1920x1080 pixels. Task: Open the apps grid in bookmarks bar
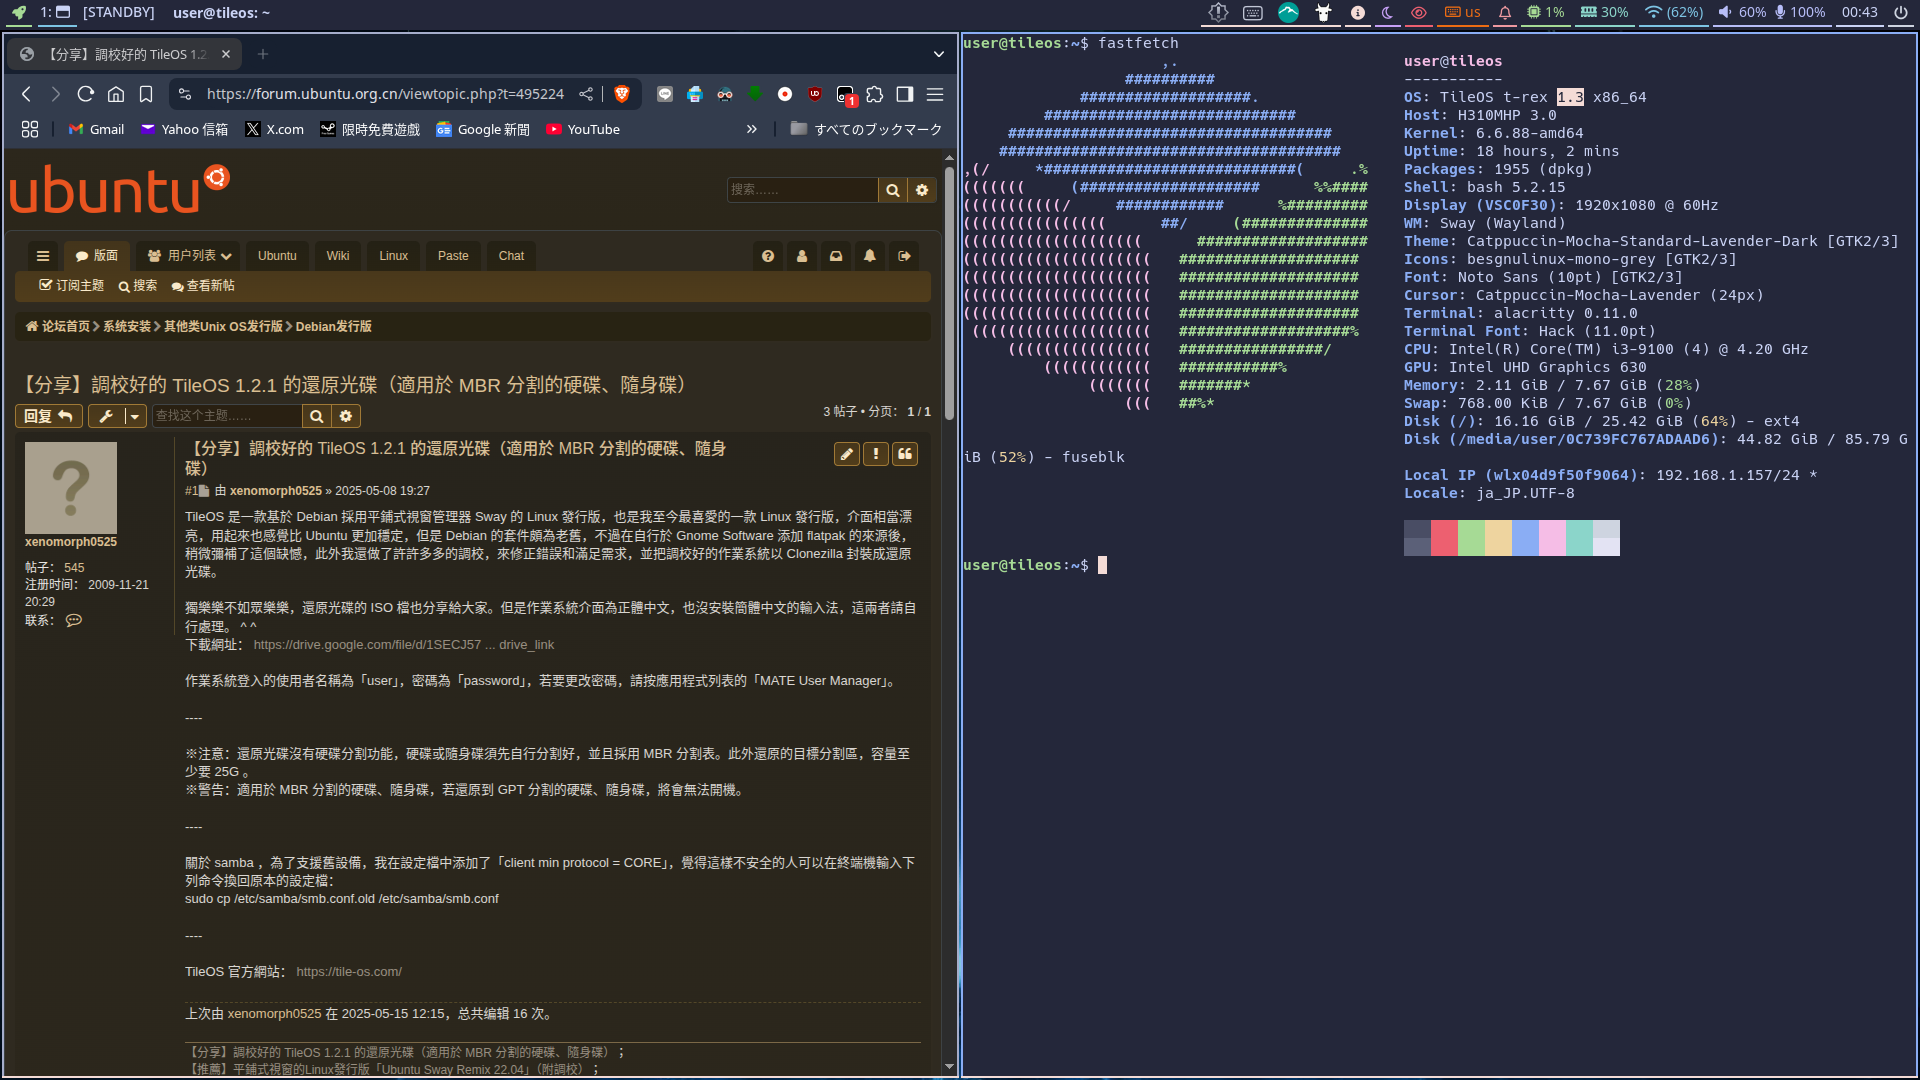tap(30, 129)
